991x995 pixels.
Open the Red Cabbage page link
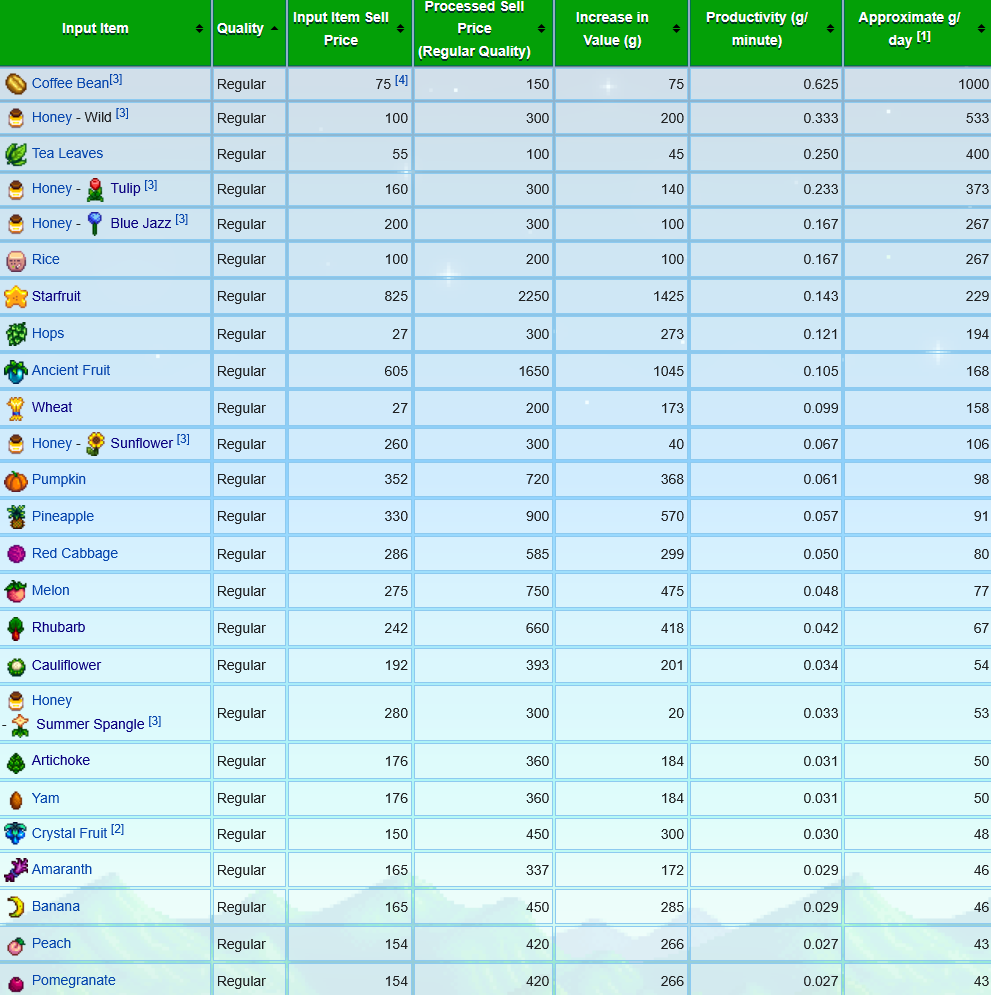point(74,553)
